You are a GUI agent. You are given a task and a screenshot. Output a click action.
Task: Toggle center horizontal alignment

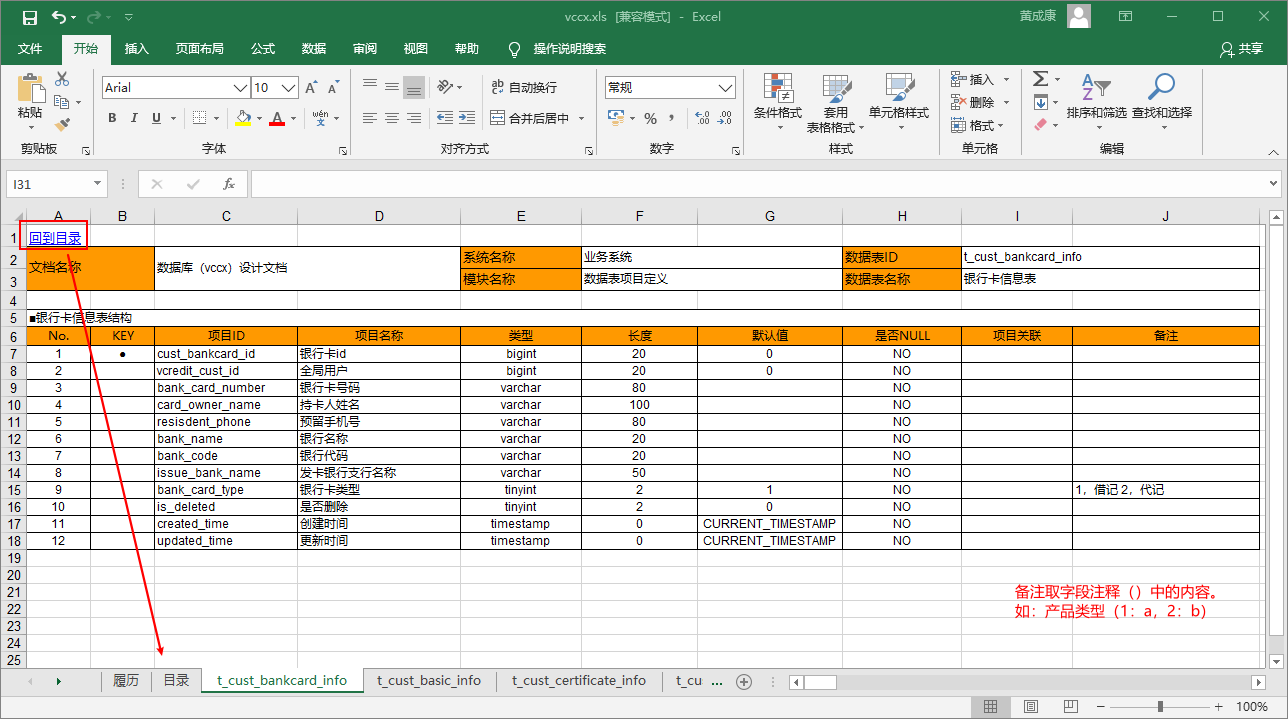391,118
